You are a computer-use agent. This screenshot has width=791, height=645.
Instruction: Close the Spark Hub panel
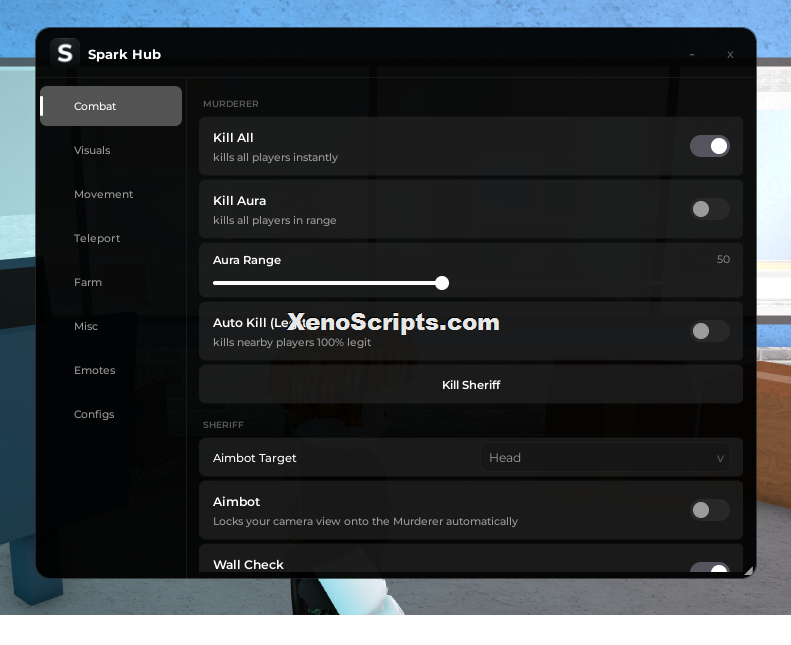click(730, 54)
